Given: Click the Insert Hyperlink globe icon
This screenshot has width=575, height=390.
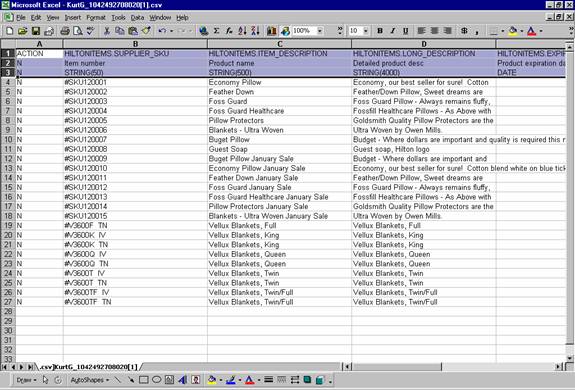Looking at the screenshot, I should [x=203, y=31].
